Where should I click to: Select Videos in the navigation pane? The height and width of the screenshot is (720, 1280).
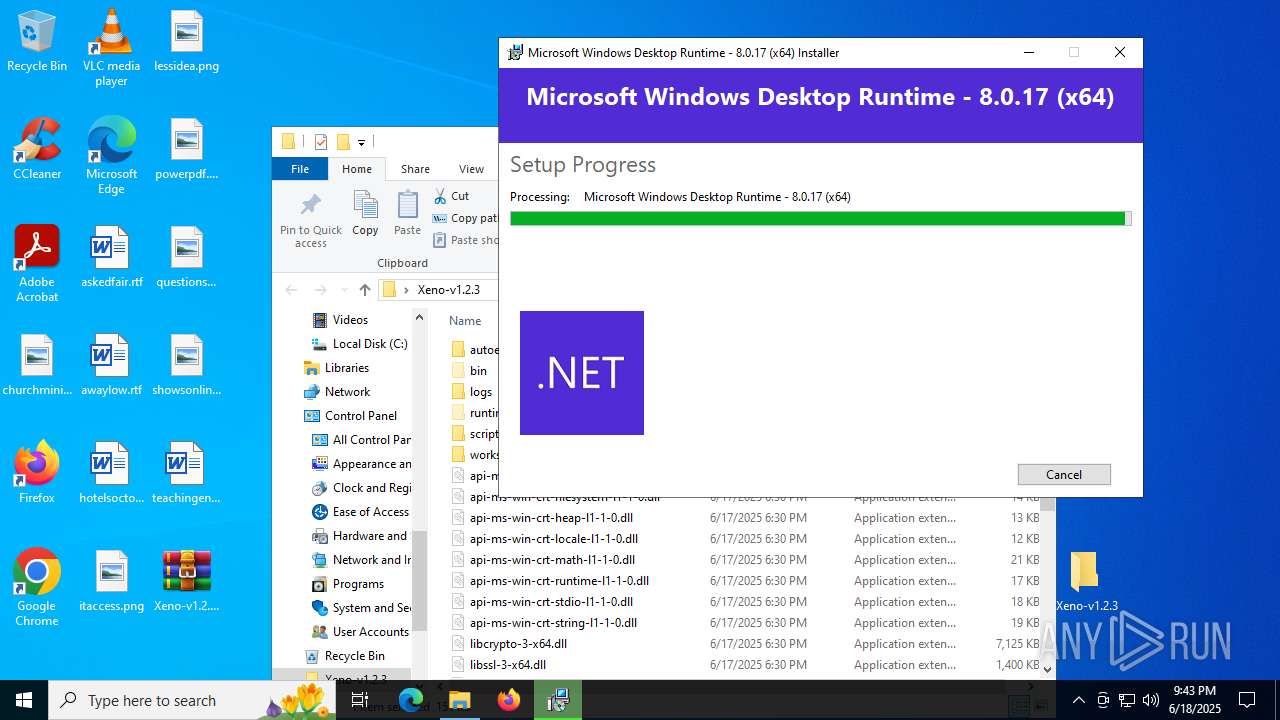(350, 320)
